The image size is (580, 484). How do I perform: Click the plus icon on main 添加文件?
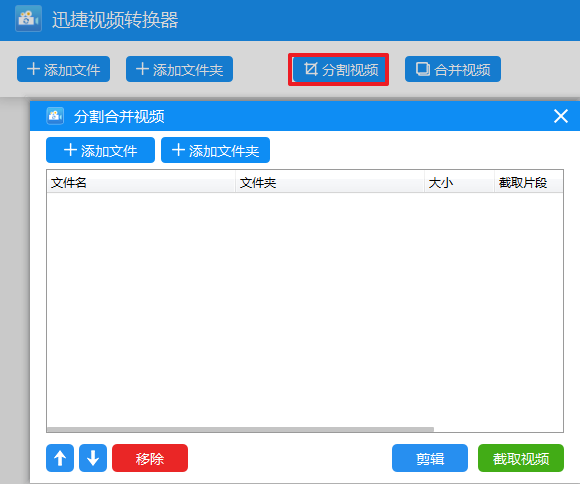33,69
